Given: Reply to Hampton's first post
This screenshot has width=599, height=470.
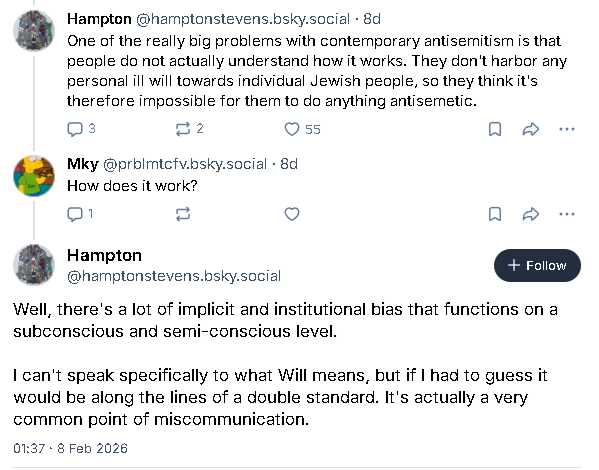Looking at the screenshot, I should point(81,129).
